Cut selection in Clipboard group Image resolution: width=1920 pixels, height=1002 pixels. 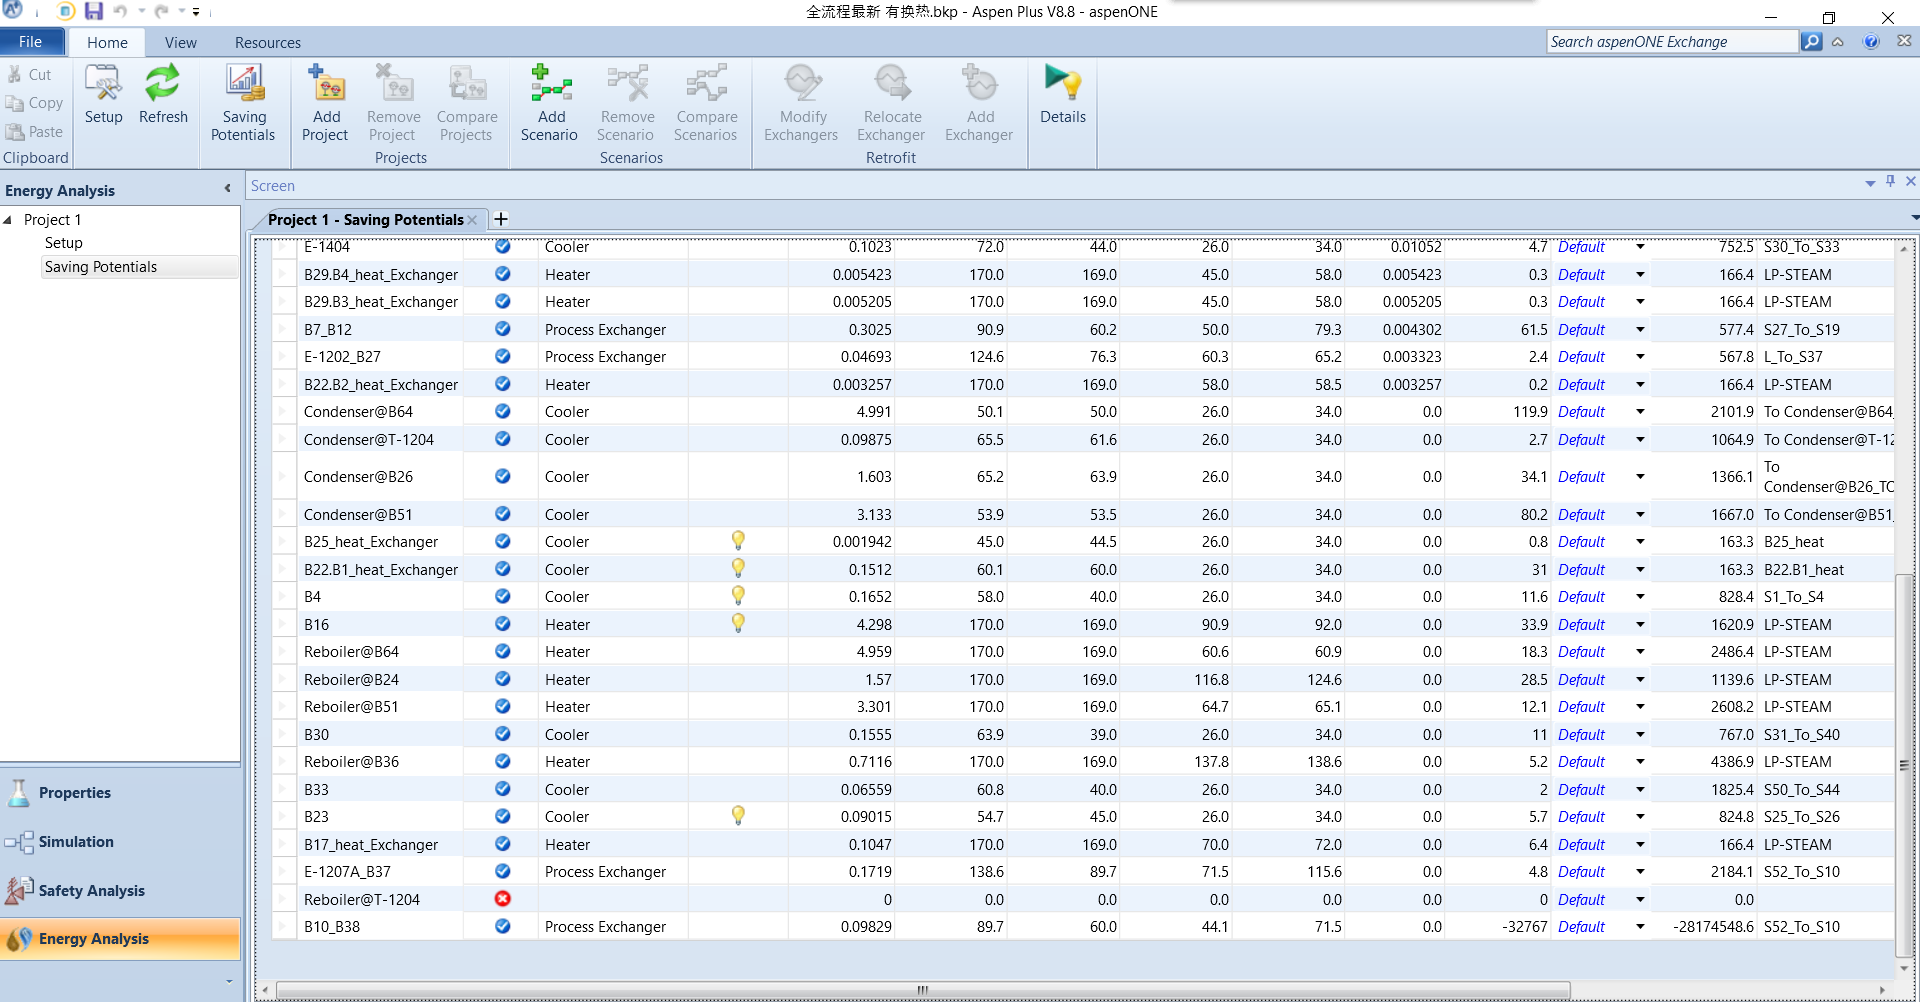pos(30,74)
